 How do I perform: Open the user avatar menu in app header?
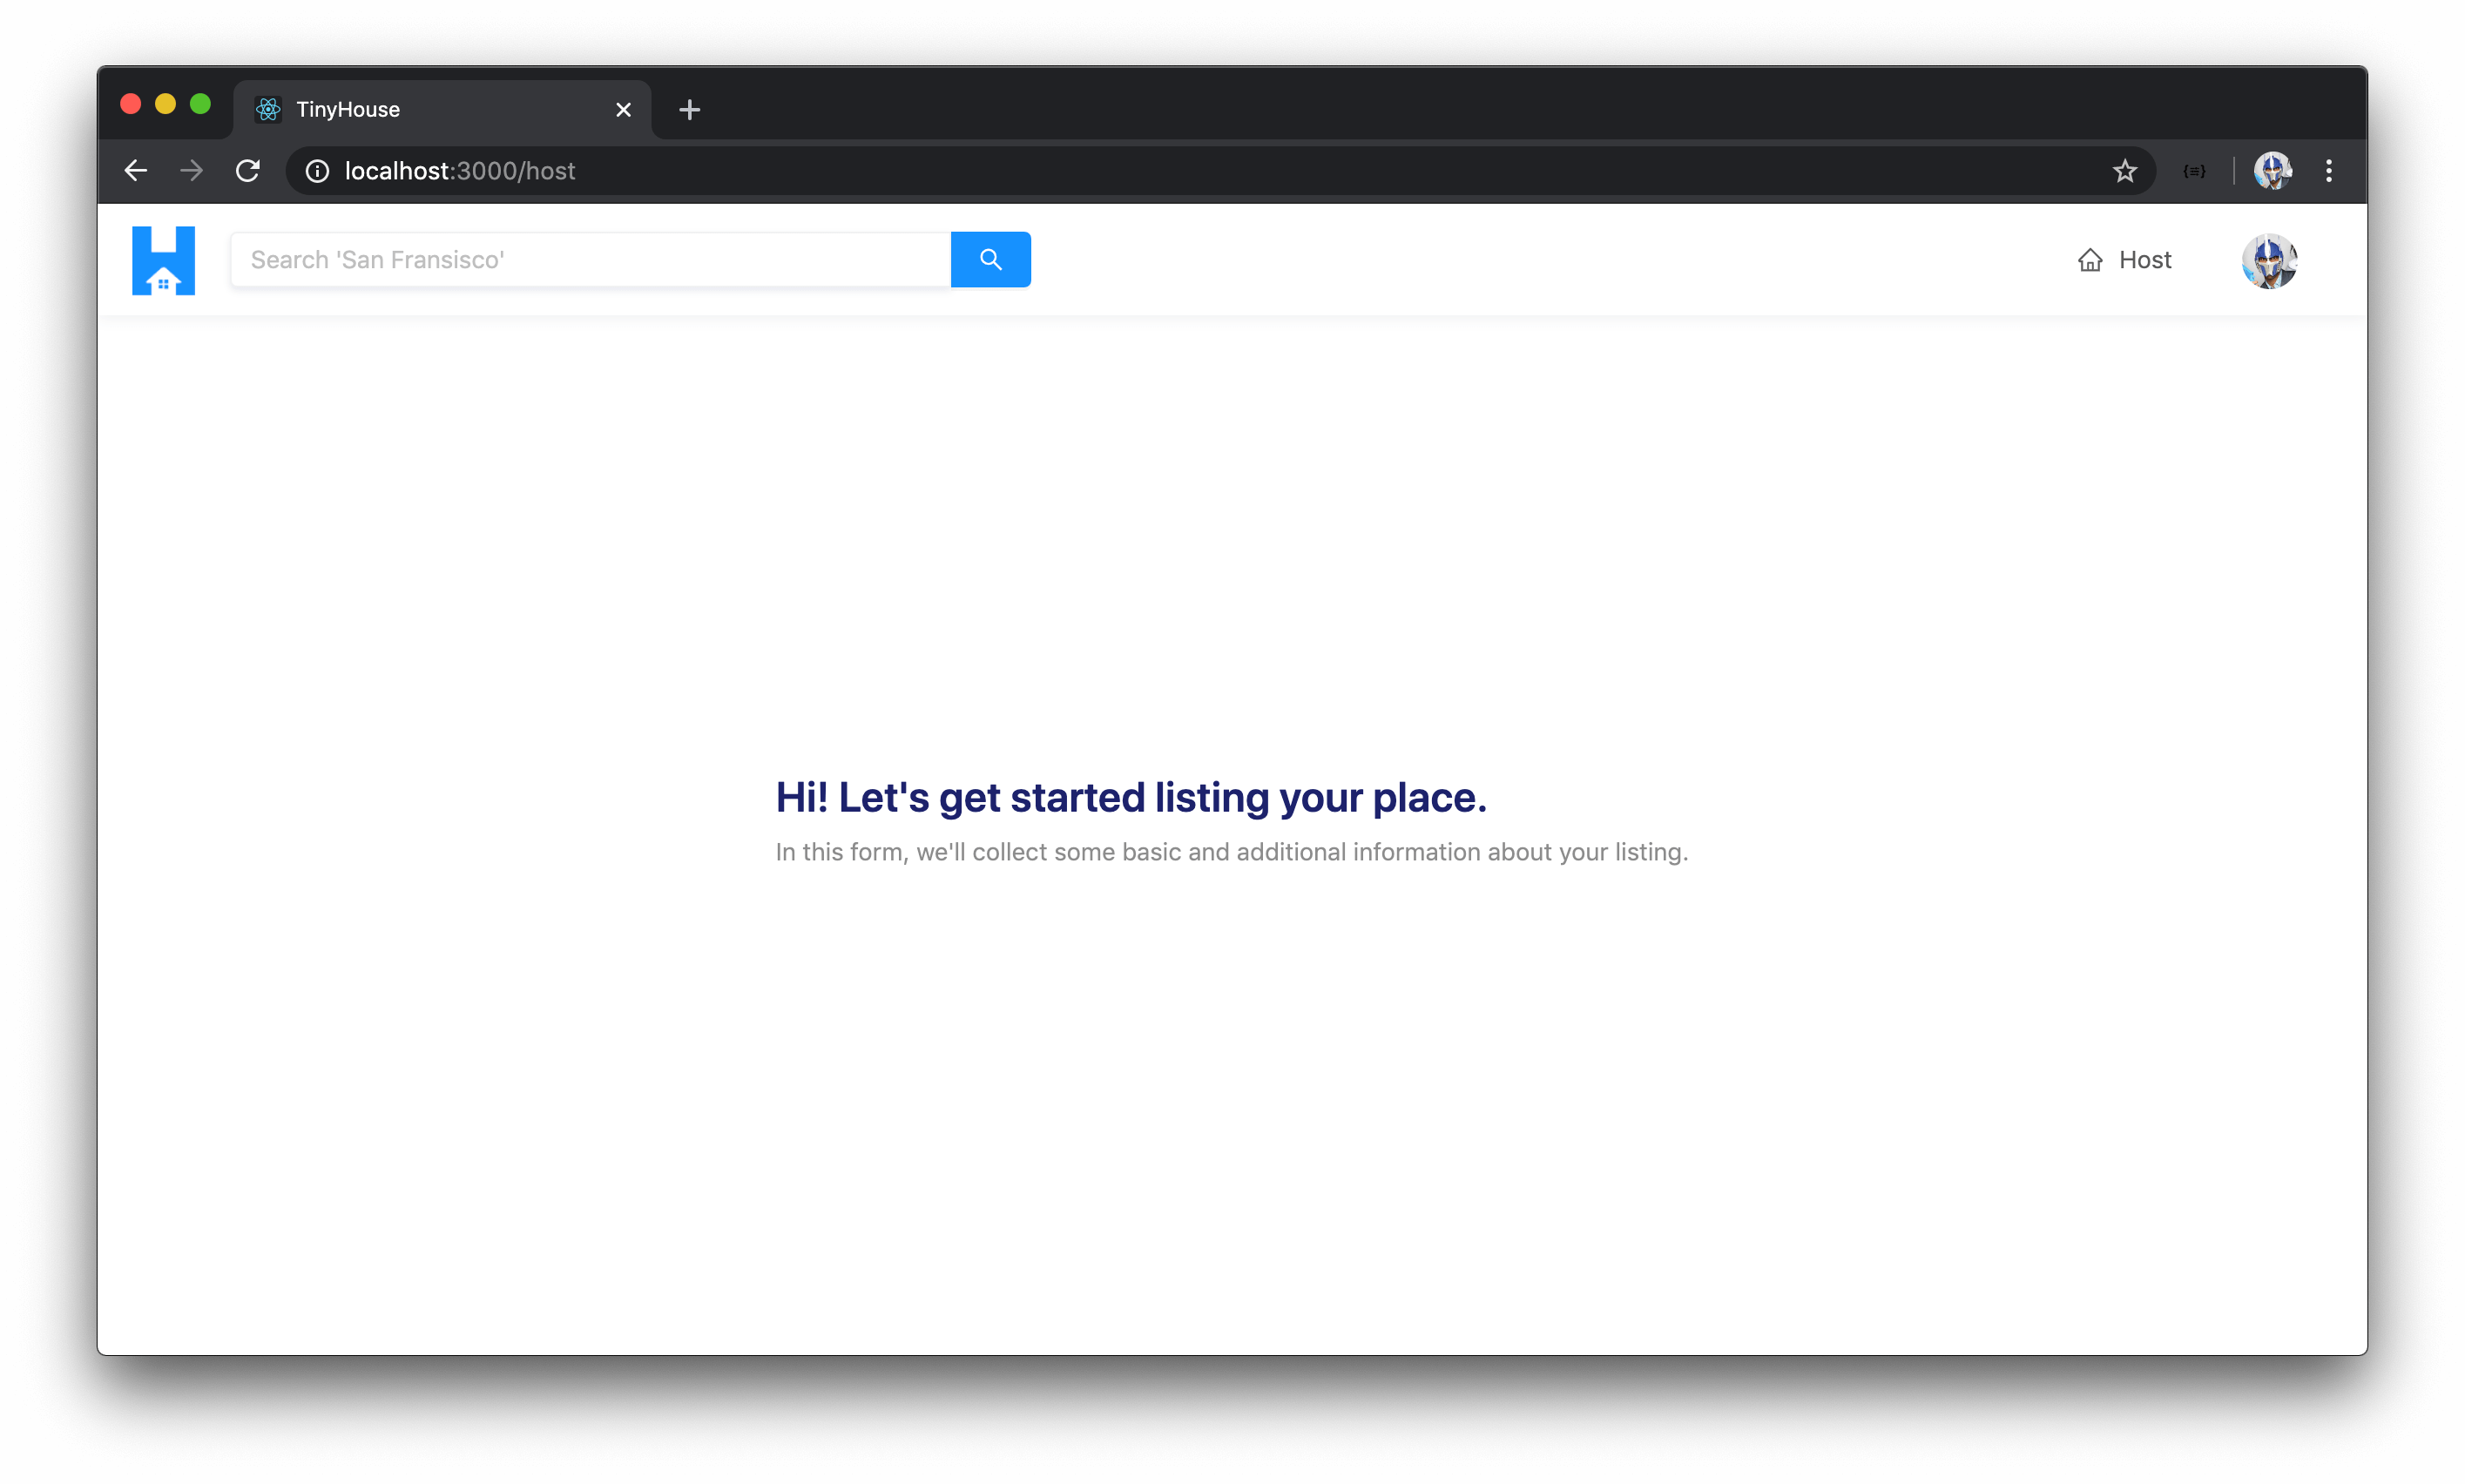(2269, 261)
